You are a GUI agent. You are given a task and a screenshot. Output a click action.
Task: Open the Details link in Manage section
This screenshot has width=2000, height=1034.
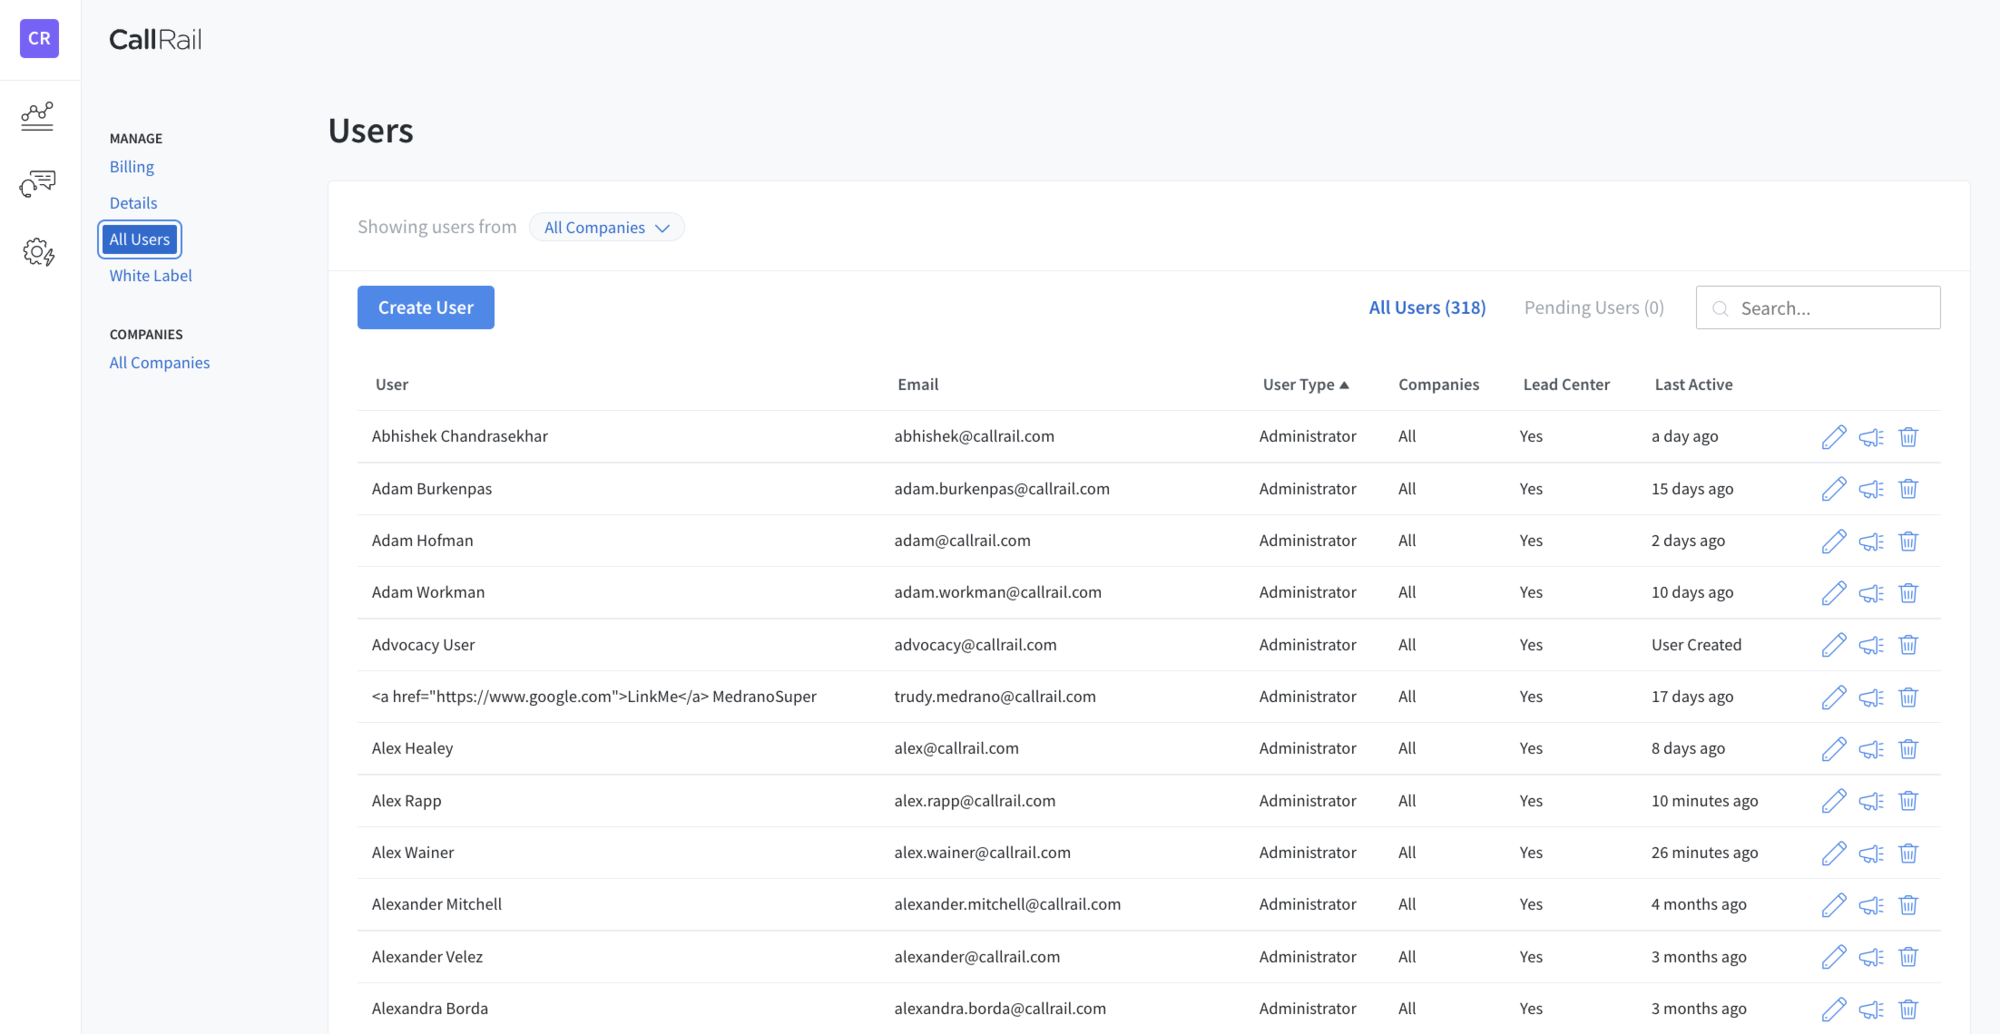(x=133, y=202)
